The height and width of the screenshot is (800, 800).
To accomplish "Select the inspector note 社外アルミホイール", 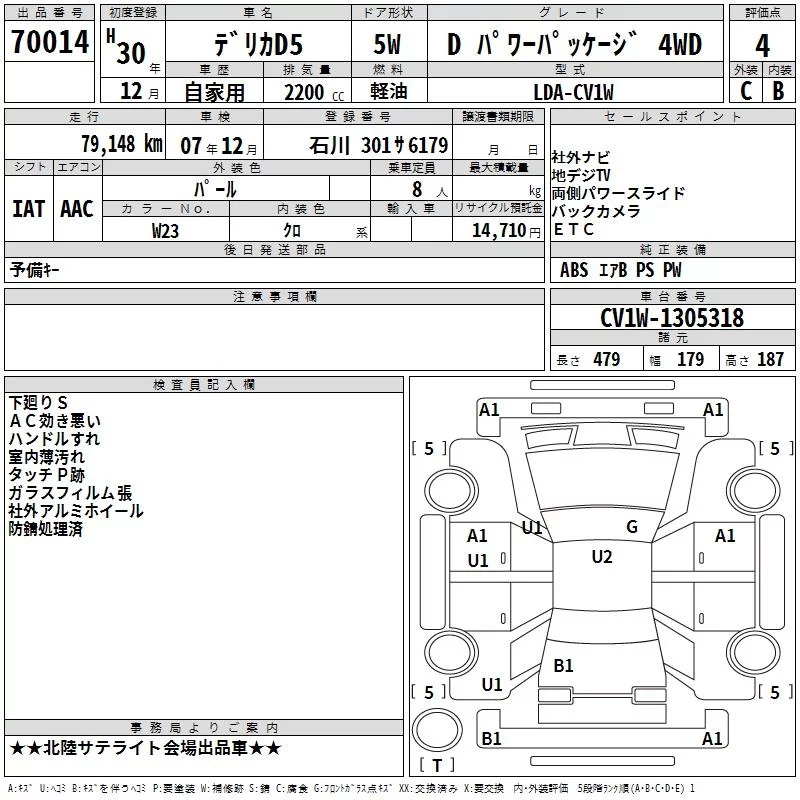I will coord(76,511).
